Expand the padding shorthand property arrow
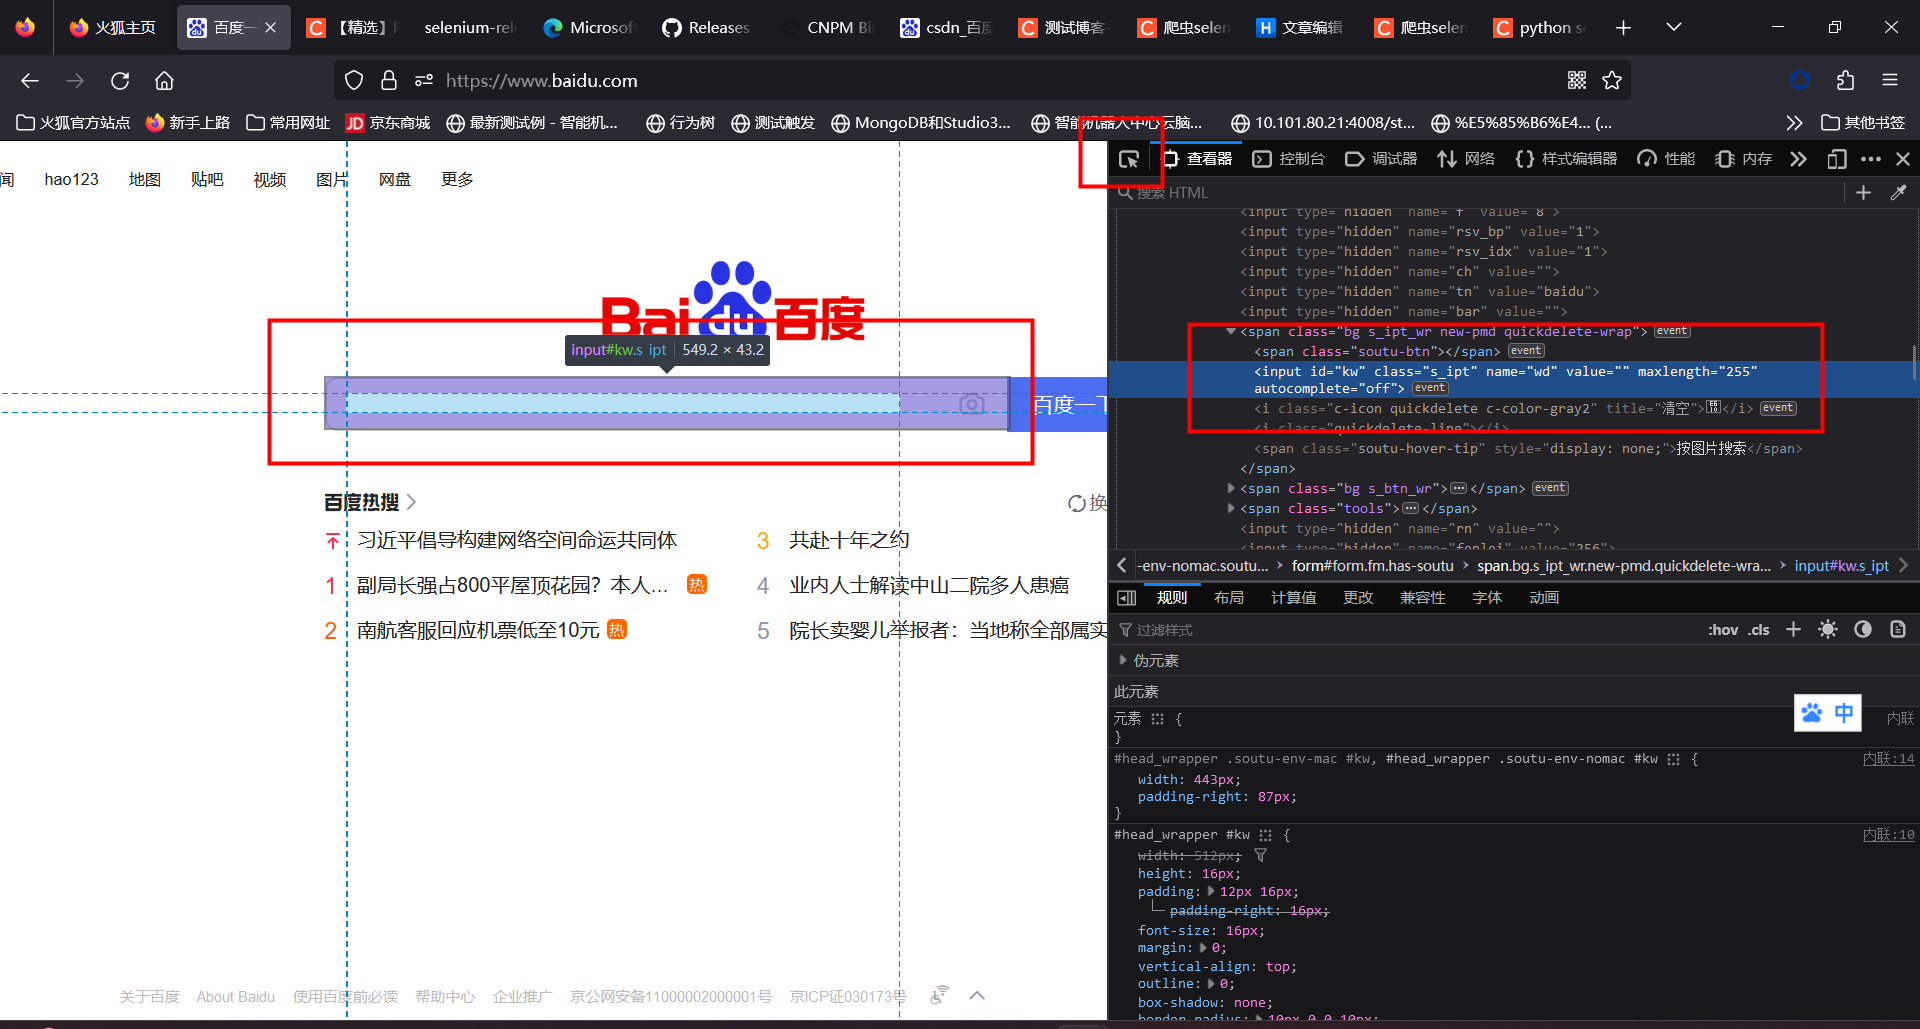The width and height of the screenshot is (1920, 1029). pos(1211,891)
